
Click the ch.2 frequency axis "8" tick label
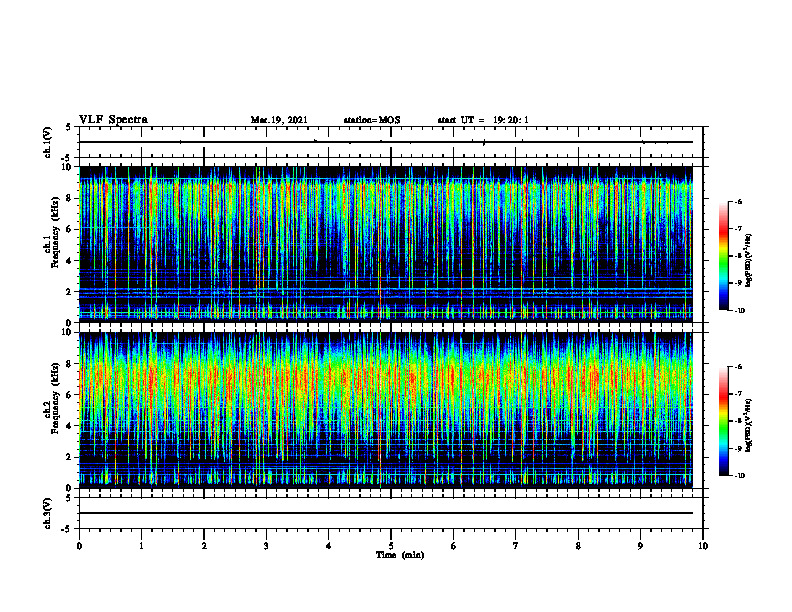(x=69, y=364)
